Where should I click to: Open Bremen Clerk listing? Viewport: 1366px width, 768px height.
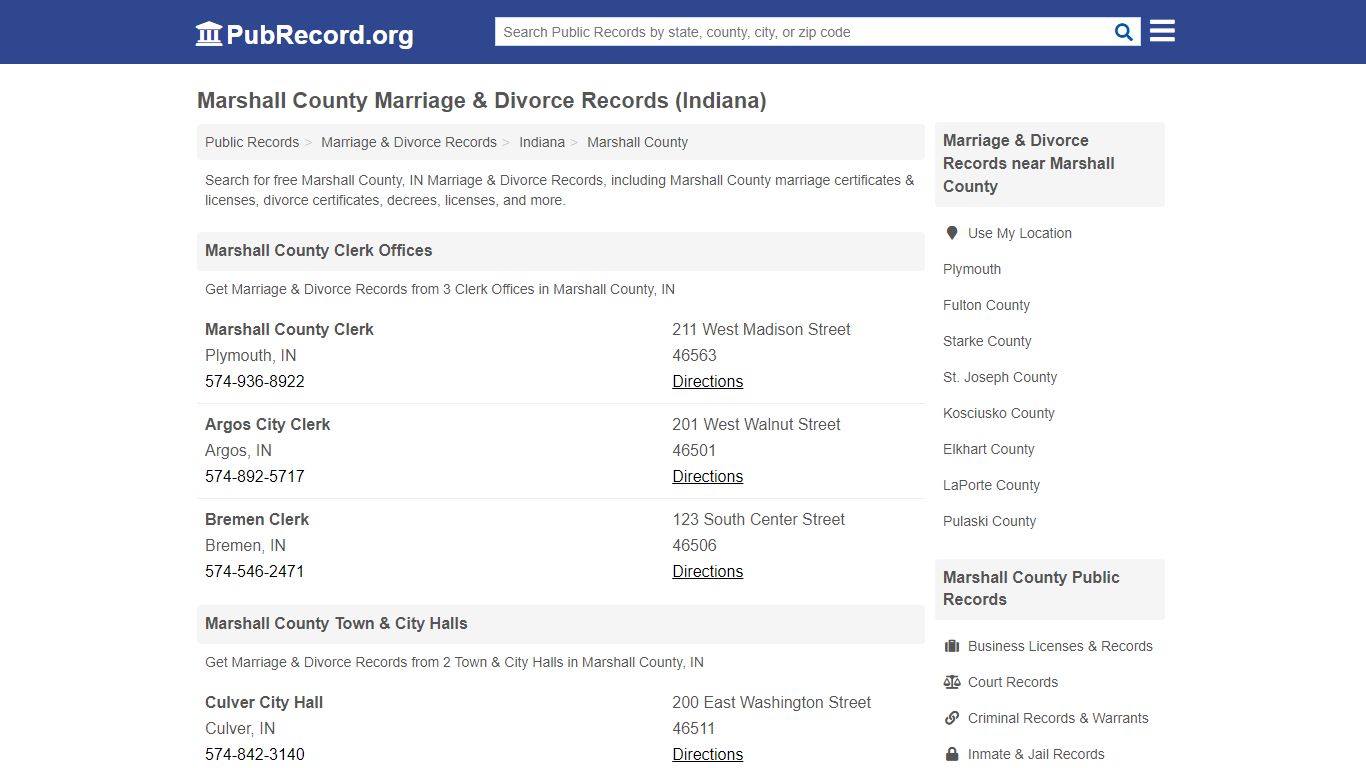(257, 519)
